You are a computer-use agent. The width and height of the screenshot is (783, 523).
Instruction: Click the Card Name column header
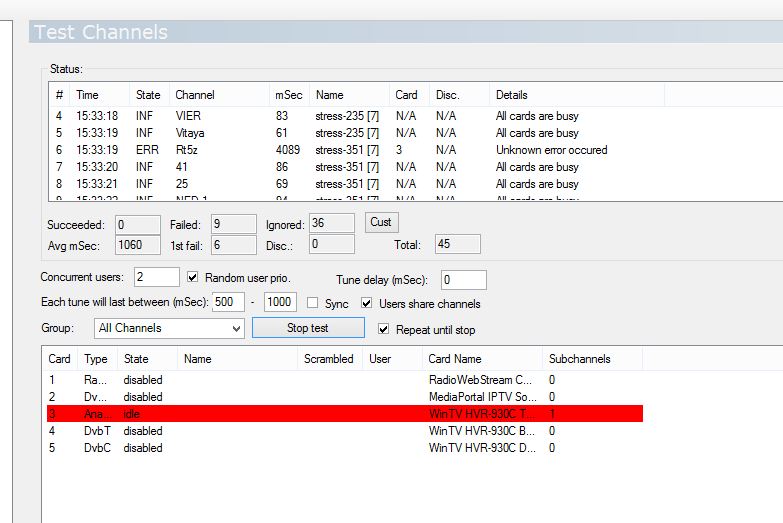482,359
